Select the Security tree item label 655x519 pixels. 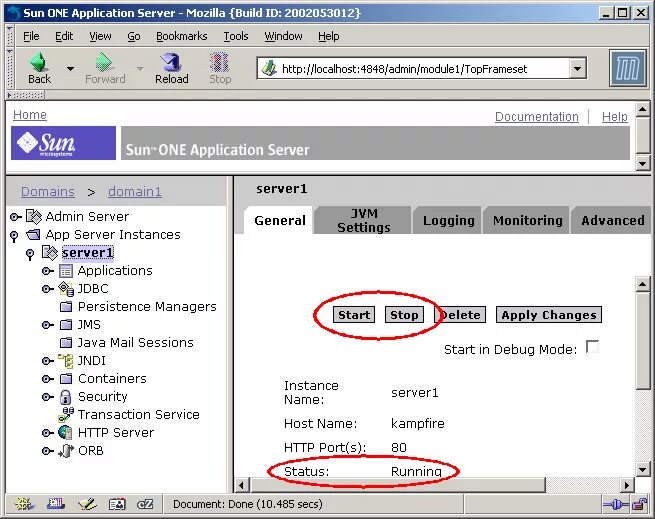[x=102, y=397]
